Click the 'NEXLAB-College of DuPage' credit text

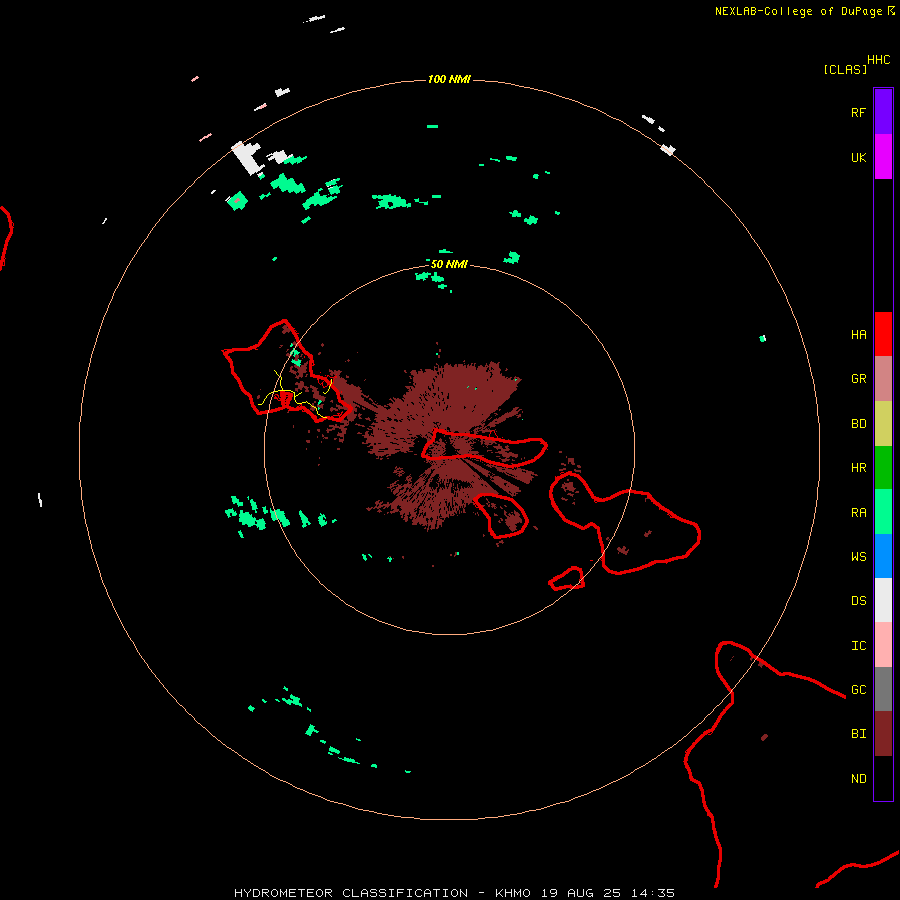click(798, 11)
